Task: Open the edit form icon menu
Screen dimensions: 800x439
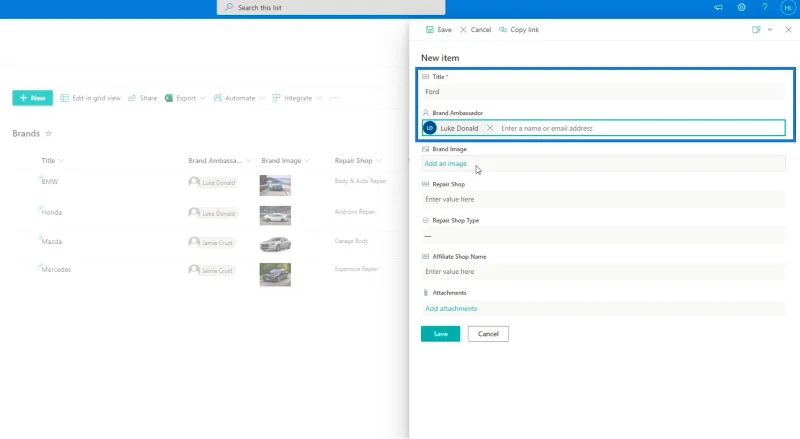Action: [756, 30]
